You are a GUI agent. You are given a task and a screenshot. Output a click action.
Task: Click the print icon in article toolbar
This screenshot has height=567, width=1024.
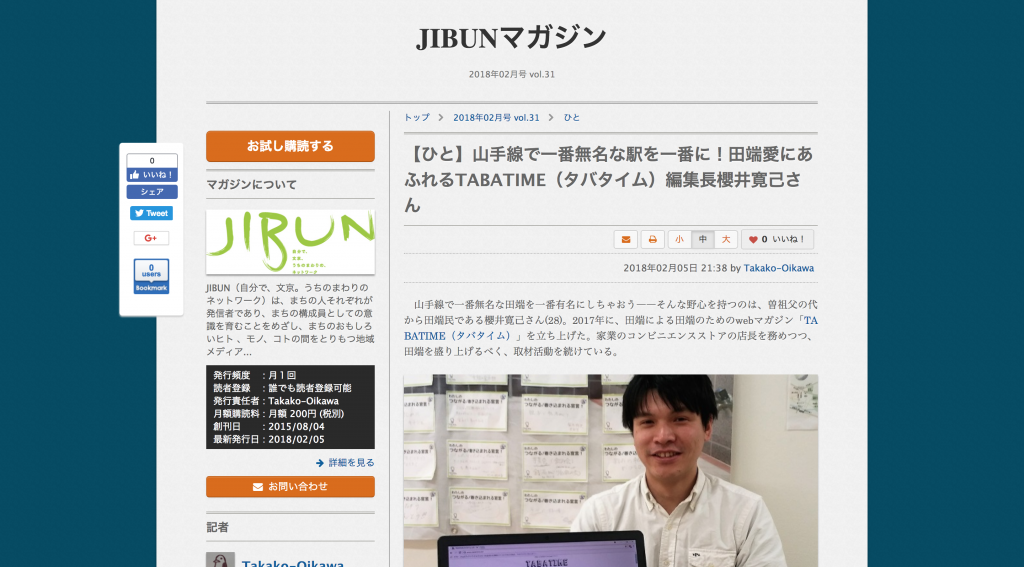click(652, 239)
